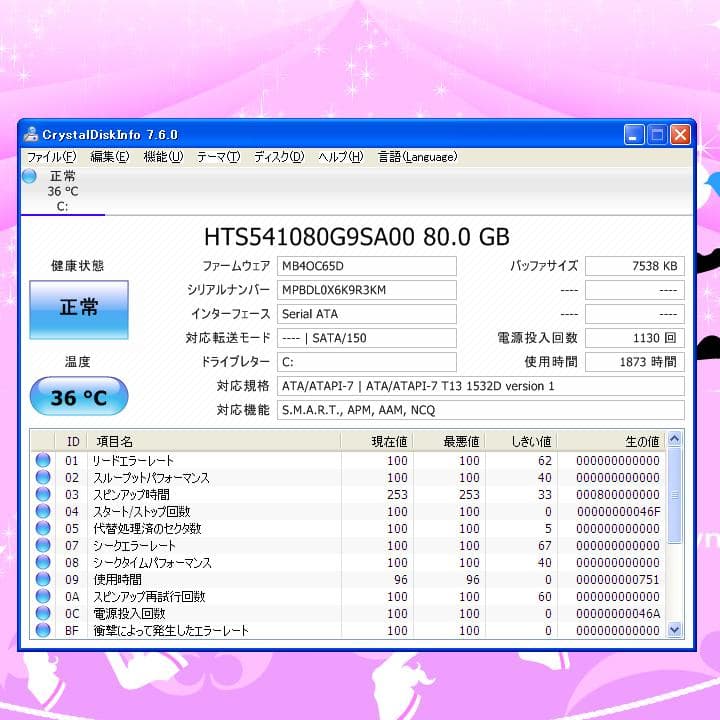Select the スループットパフォーマンス attribute row
The height and width of the screenshot is (720, 720).
pos(349,477)
